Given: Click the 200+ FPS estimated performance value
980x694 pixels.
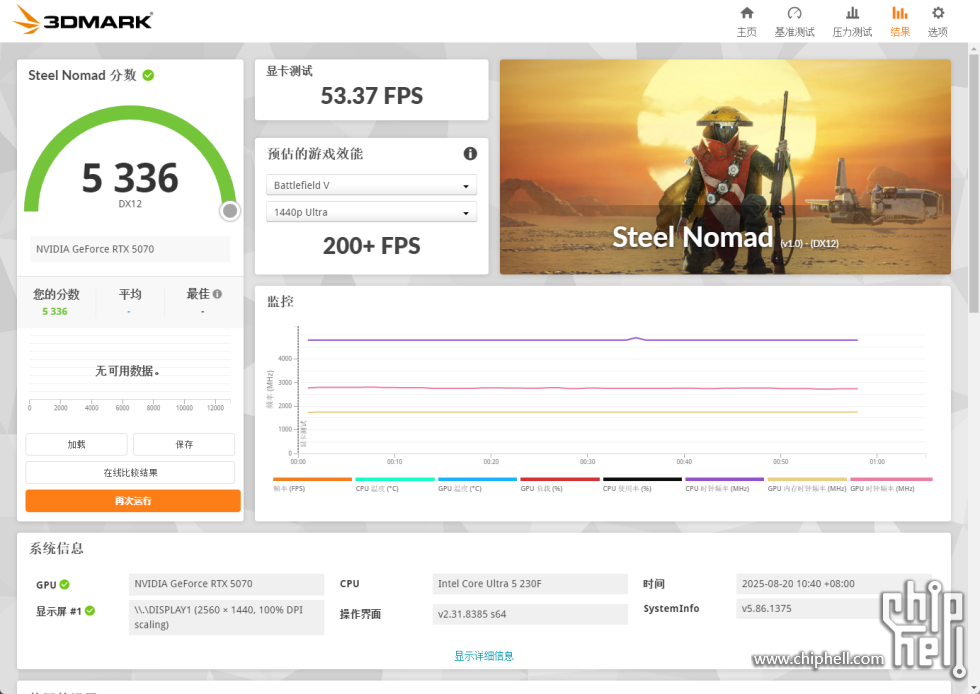Looking at the screenshot, I should pyautogui.click(x=371, y=246).
